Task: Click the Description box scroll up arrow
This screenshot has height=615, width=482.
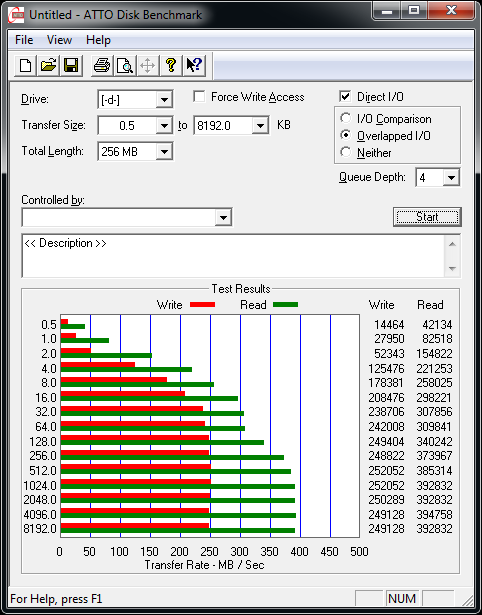Action: pyautogui.click(x=452, y=244)
